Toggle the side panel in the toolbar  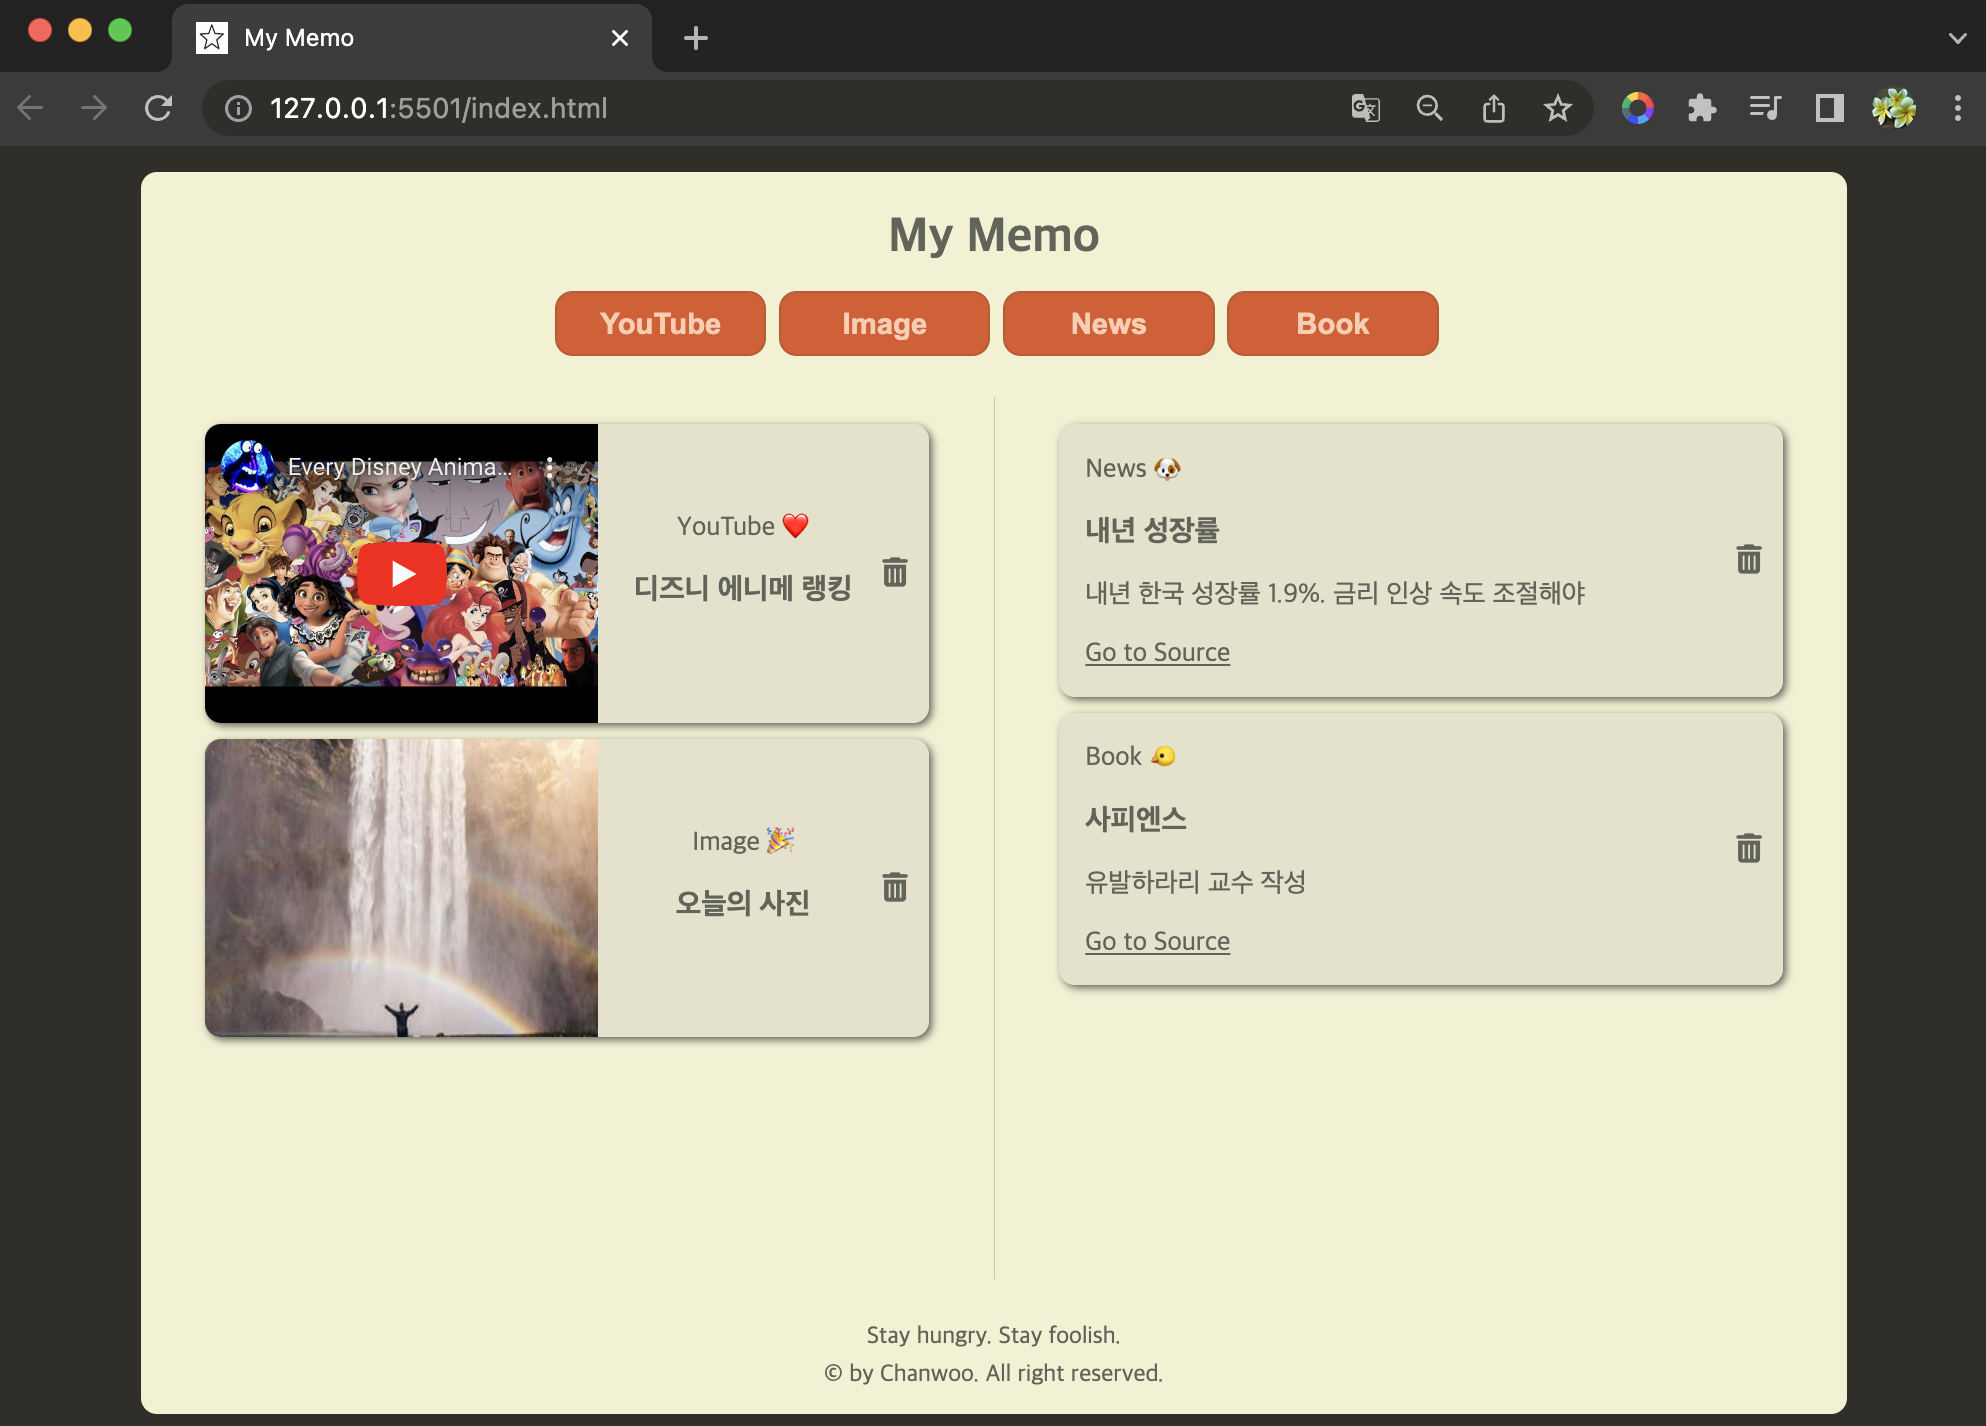(x=1829, y=108)
